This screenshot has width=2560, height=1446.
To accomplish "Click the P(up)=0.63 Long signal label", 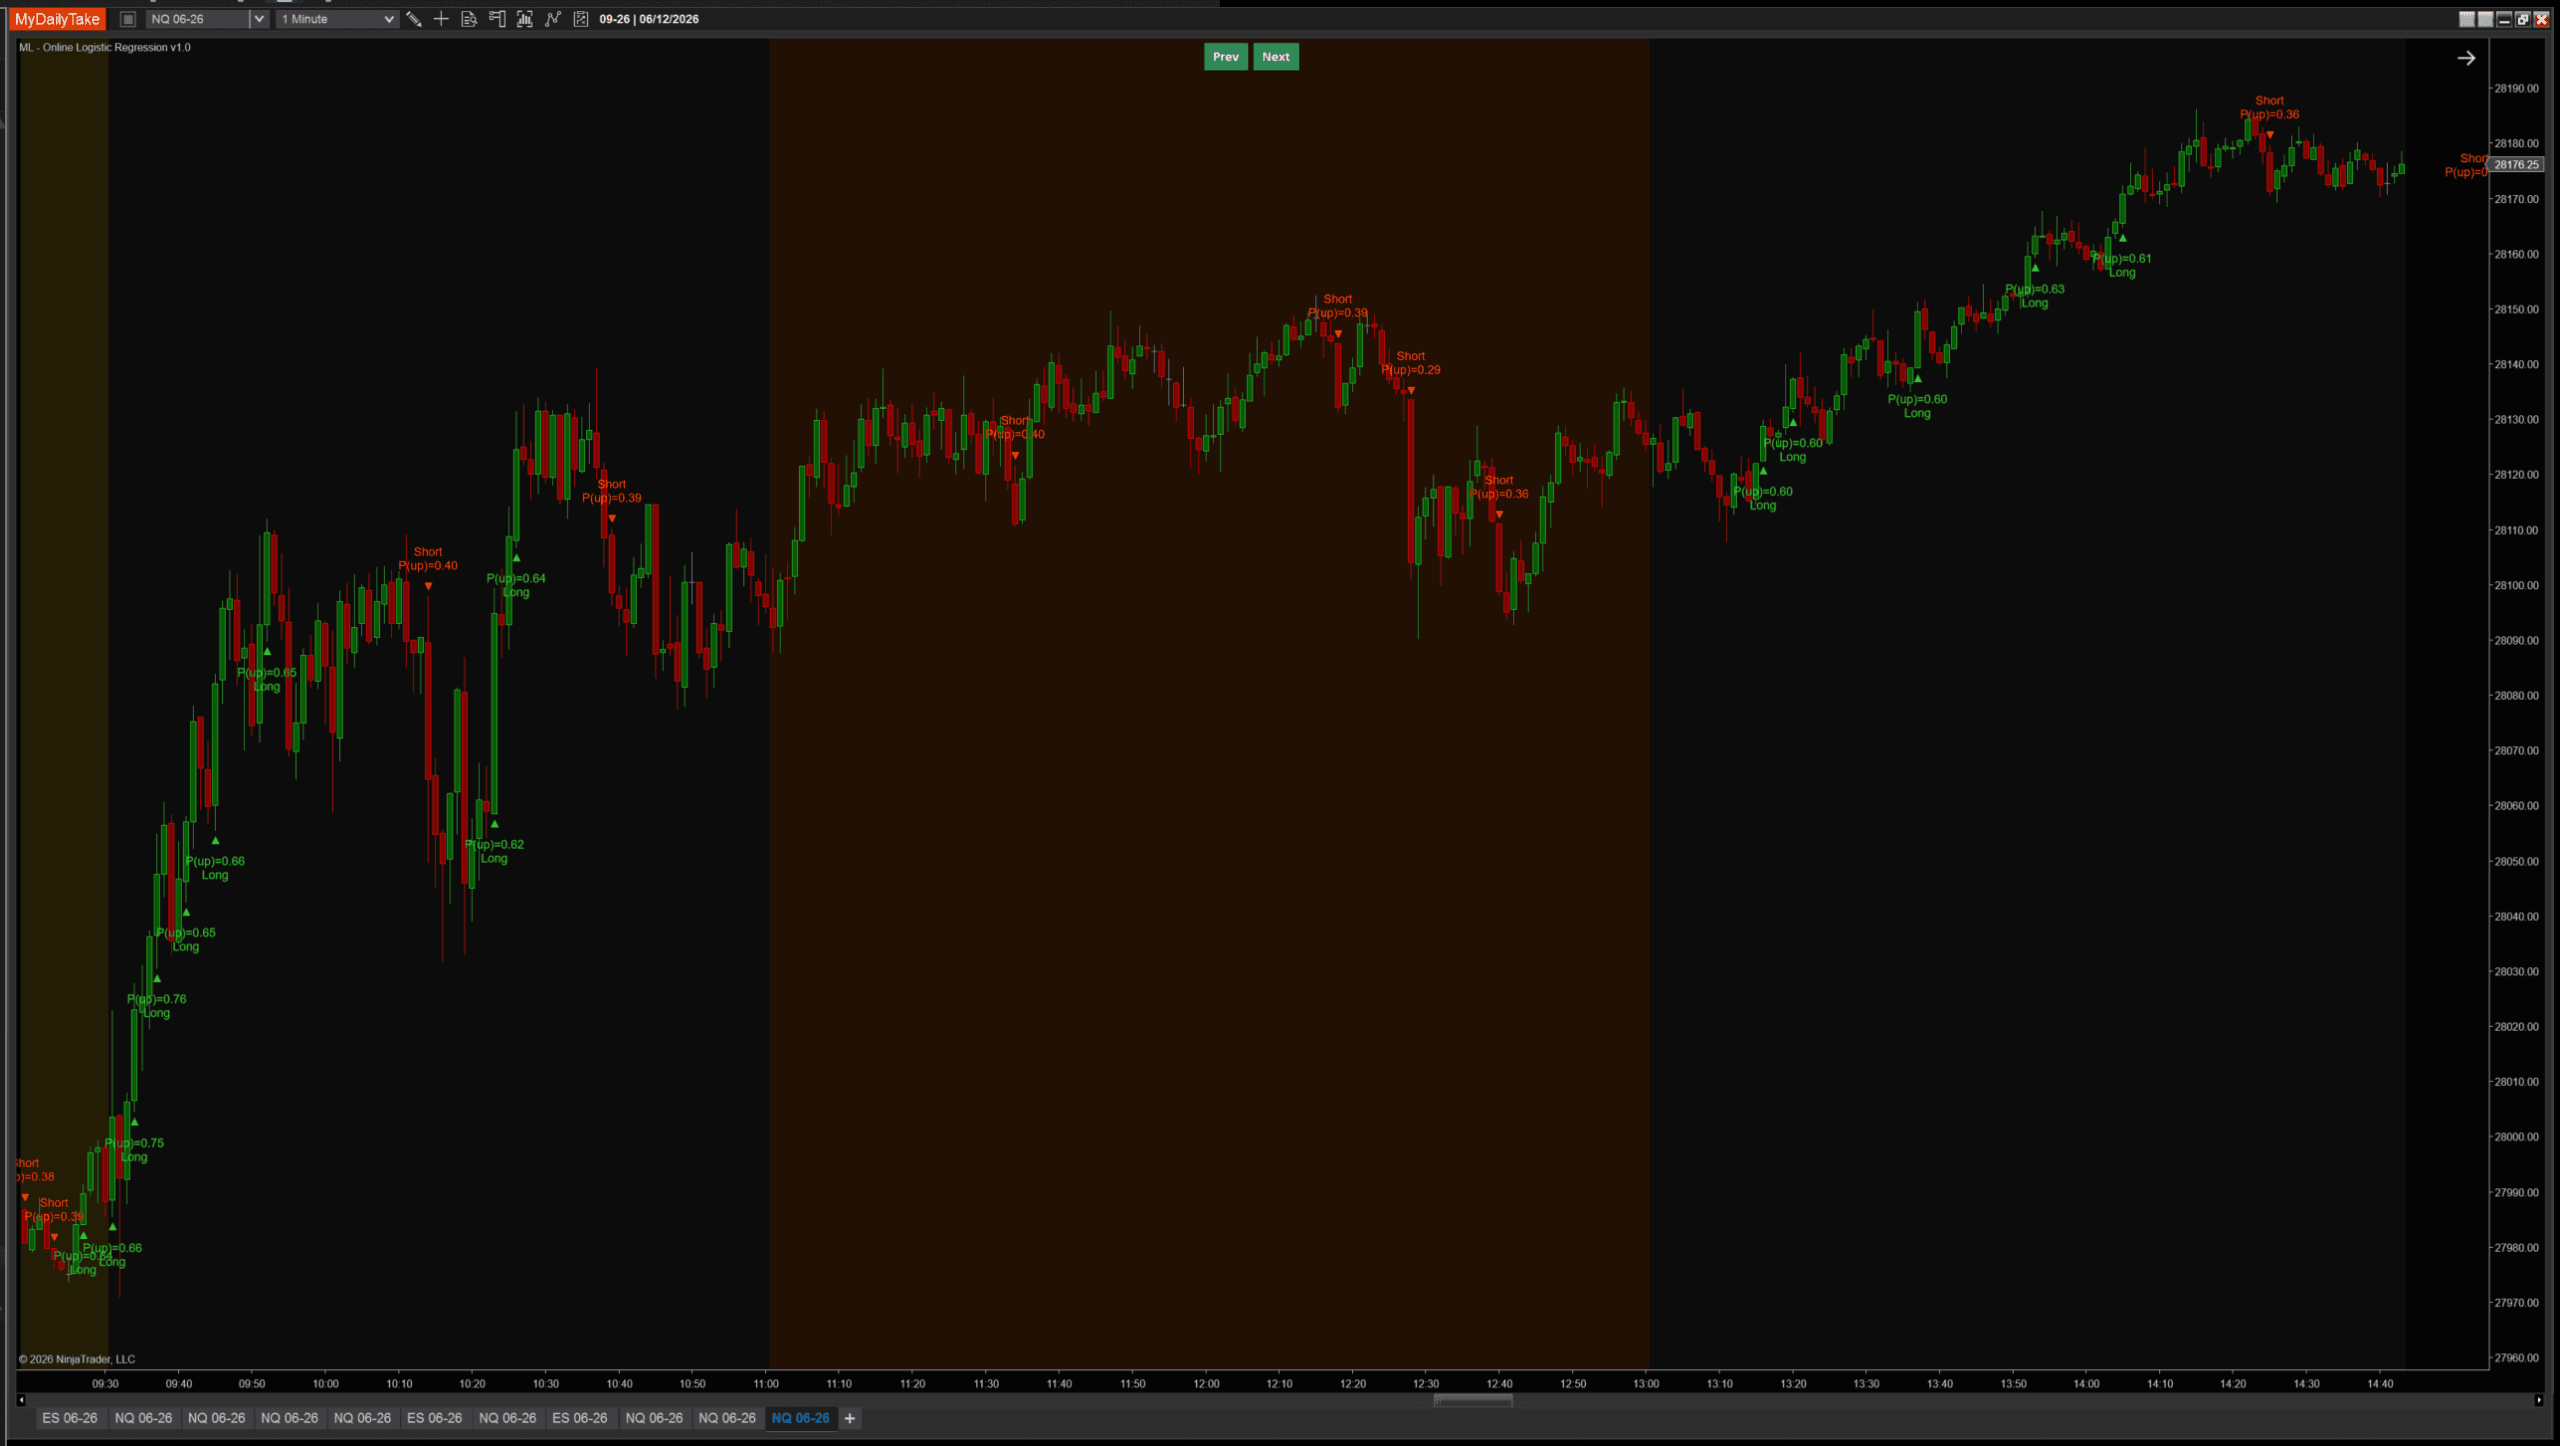I will pyautogui.click(x=2034, y=296).
